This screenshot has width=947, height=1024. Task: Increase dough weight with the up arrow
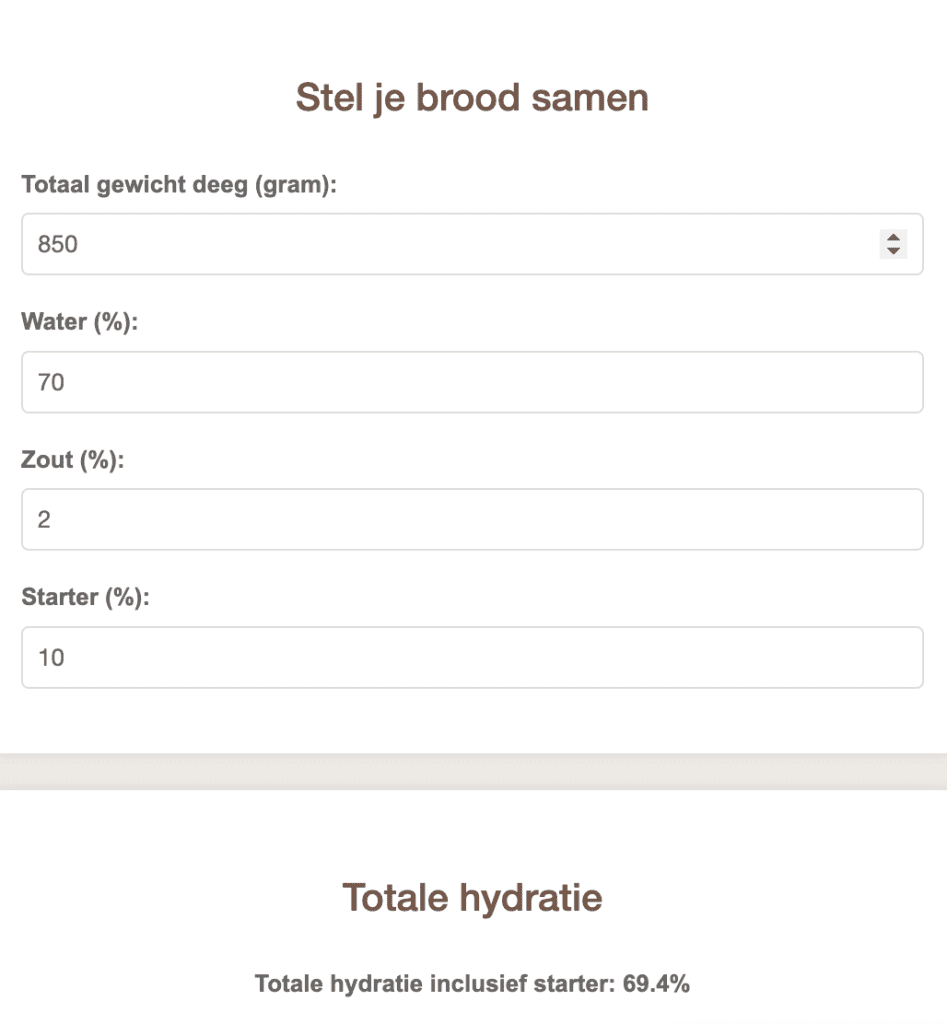(893, 238)
